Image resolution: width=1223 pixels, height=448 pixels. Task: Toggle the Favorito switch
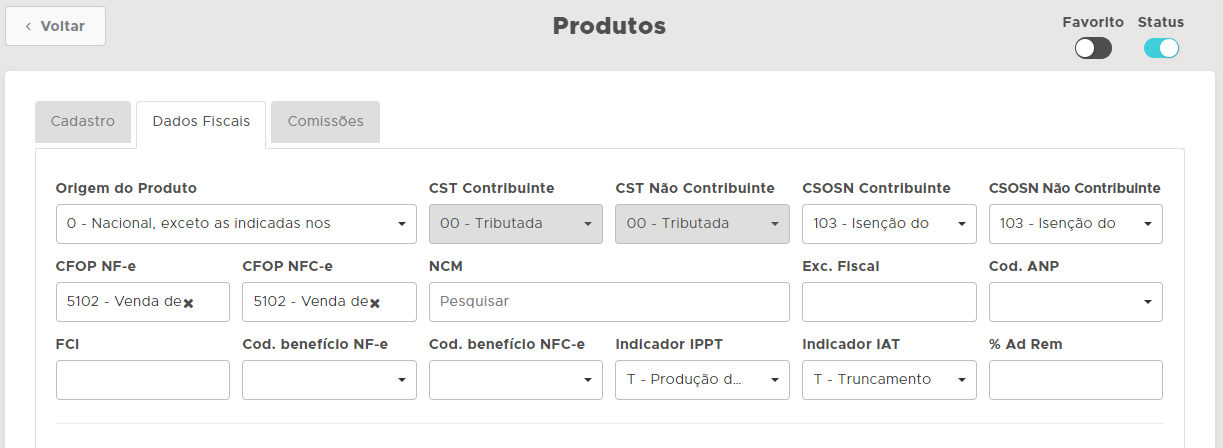pos(1093,48)
